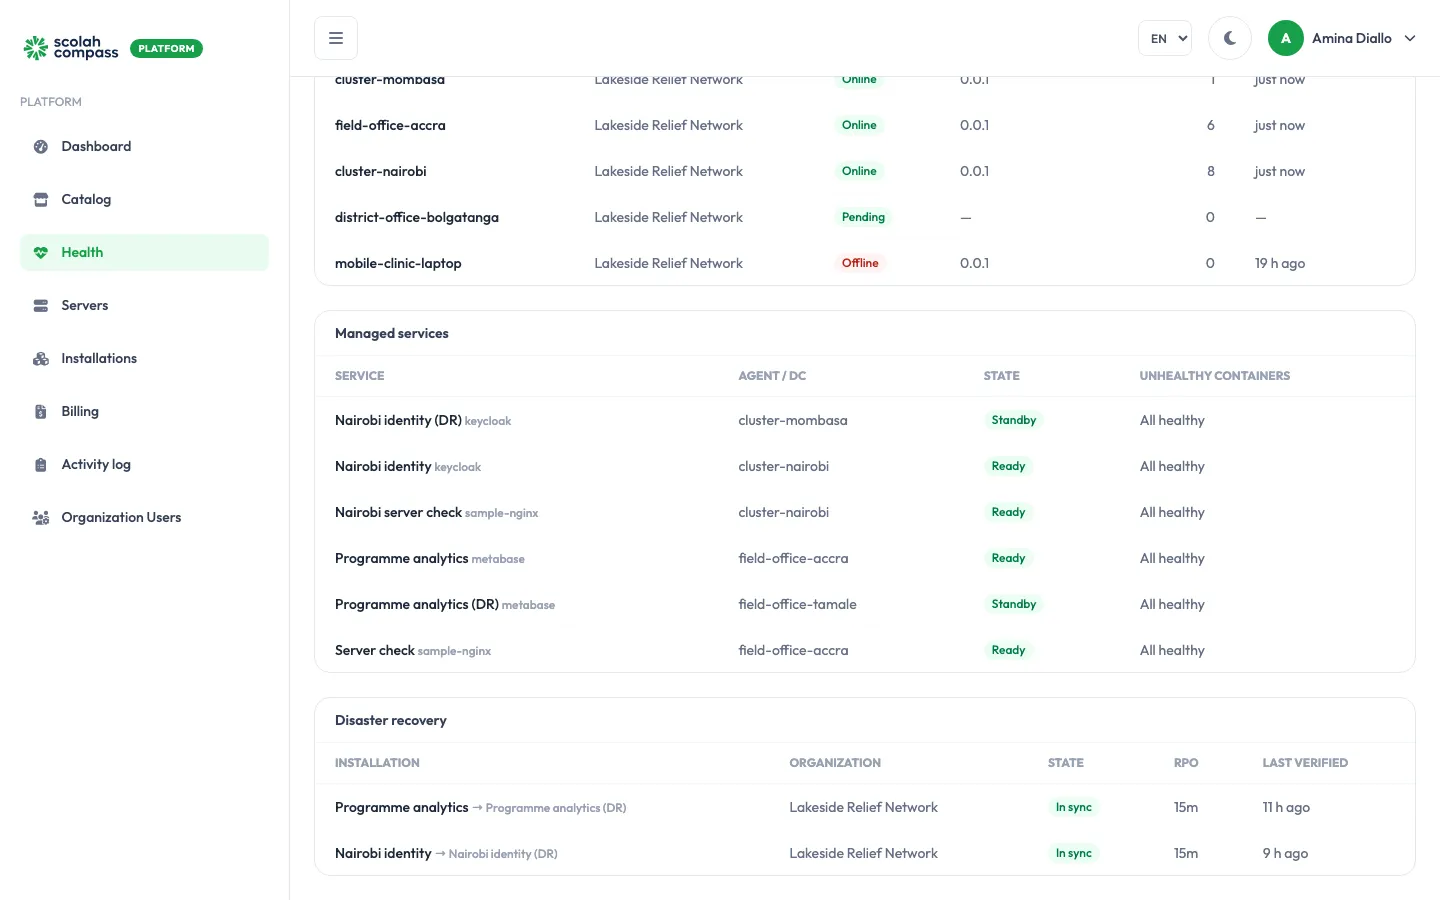This screenshot has height=900, width=1440.
Task: Click the Organization Users people icon
Action: click(x=41, y=518)
